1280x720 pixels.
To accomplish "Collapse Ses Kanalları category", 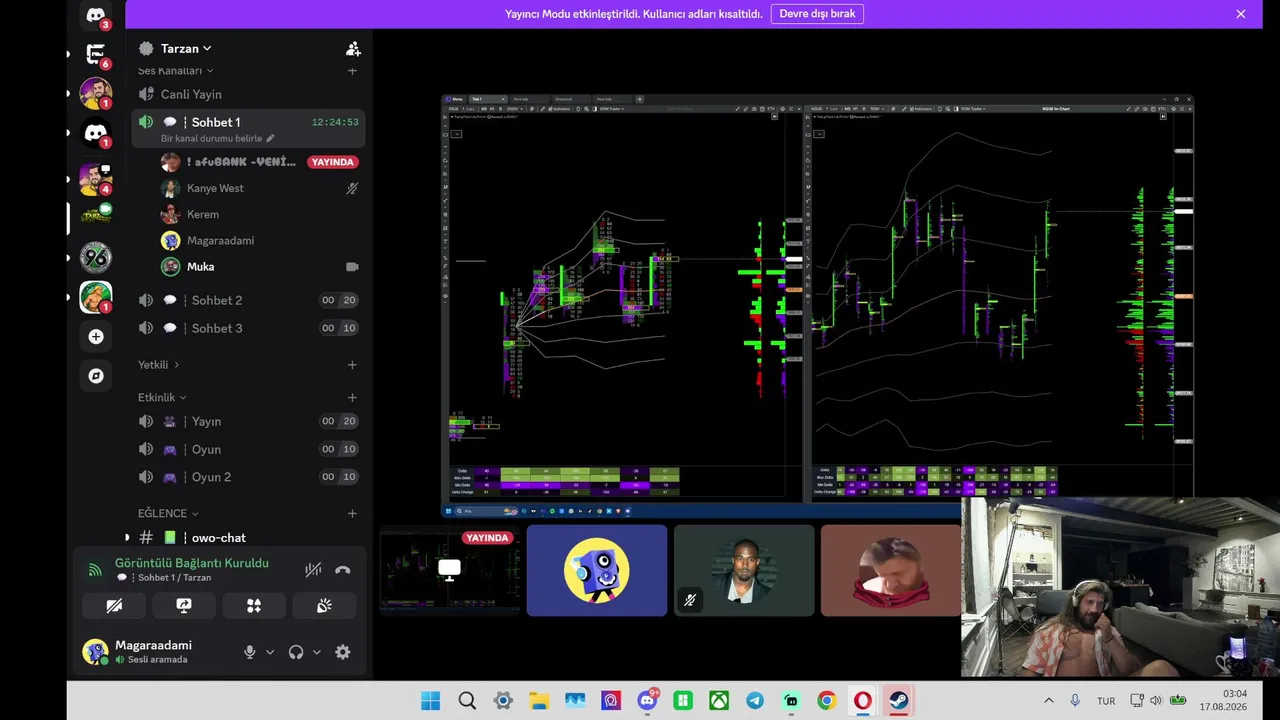I will point(176,71).
